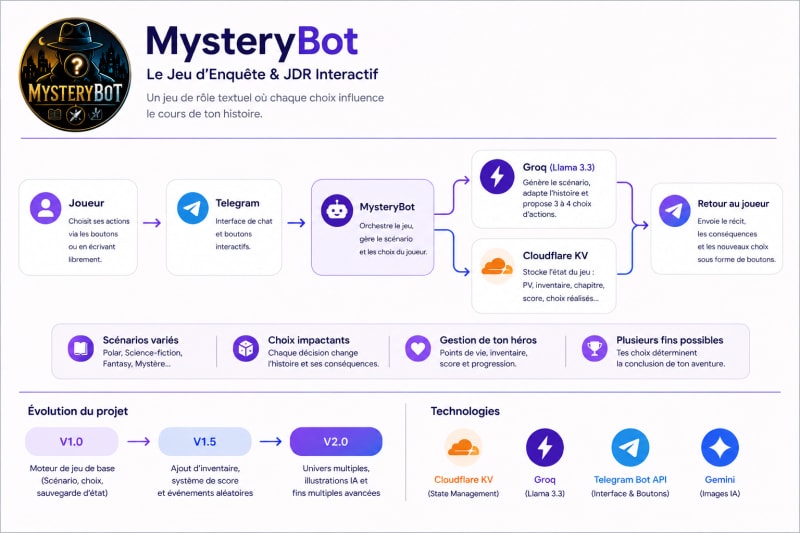Click the Cloudflare icon under Technologies
800x533 pixels.
click(x=463, y=448)
